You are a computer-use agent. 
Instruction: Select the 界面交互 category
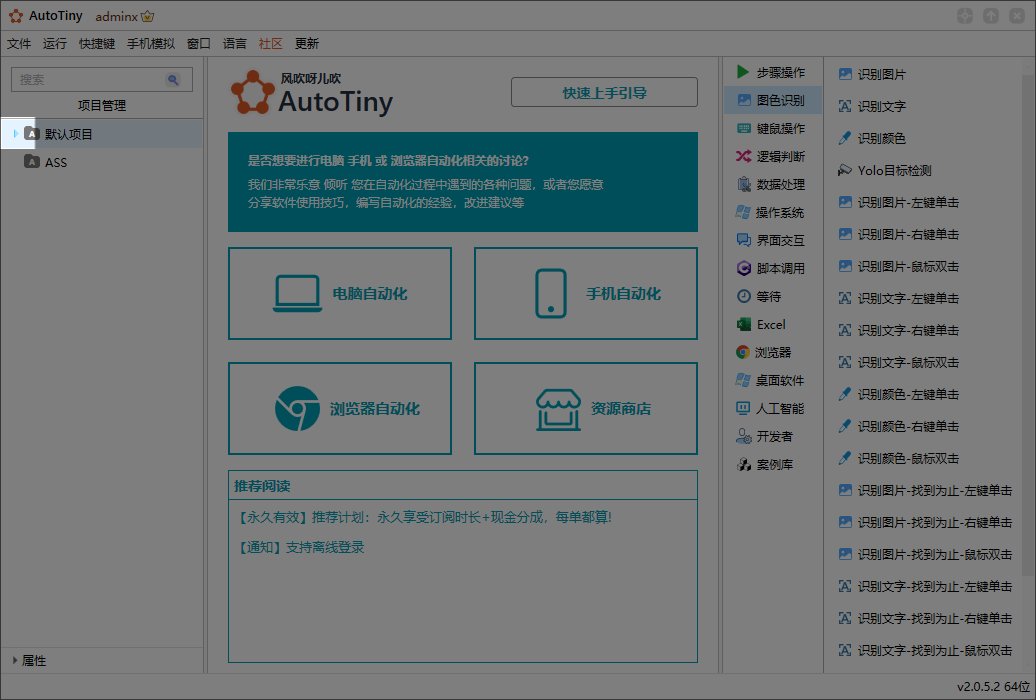click(772, 240)
